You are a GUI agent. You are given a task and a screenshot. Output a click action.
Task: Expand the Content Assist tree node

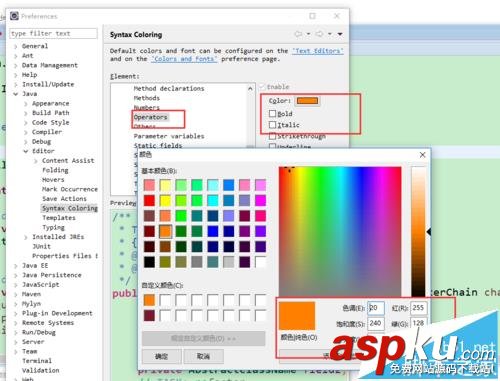pyautogui.click(x=36, y=161)
